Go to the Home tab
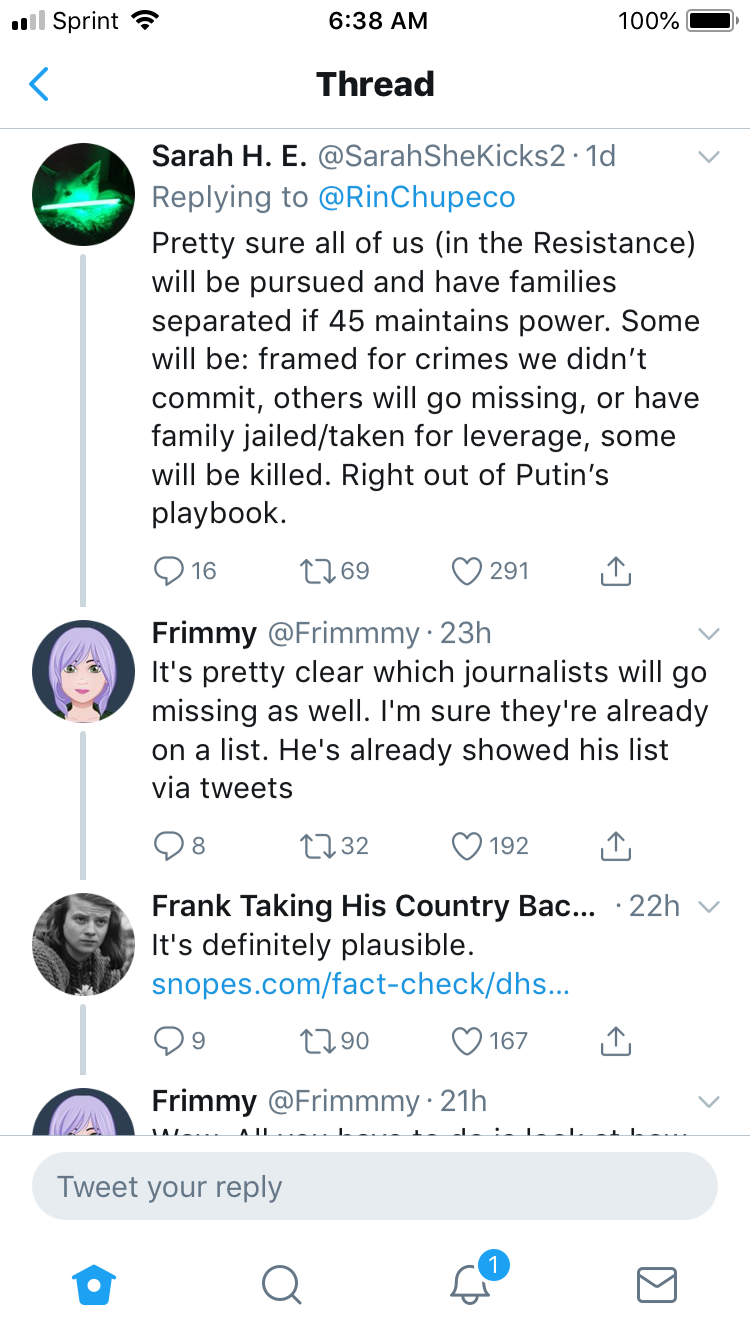This screenshot has height=1334, width=750. pyautogui.click(x=95, y=1285)
